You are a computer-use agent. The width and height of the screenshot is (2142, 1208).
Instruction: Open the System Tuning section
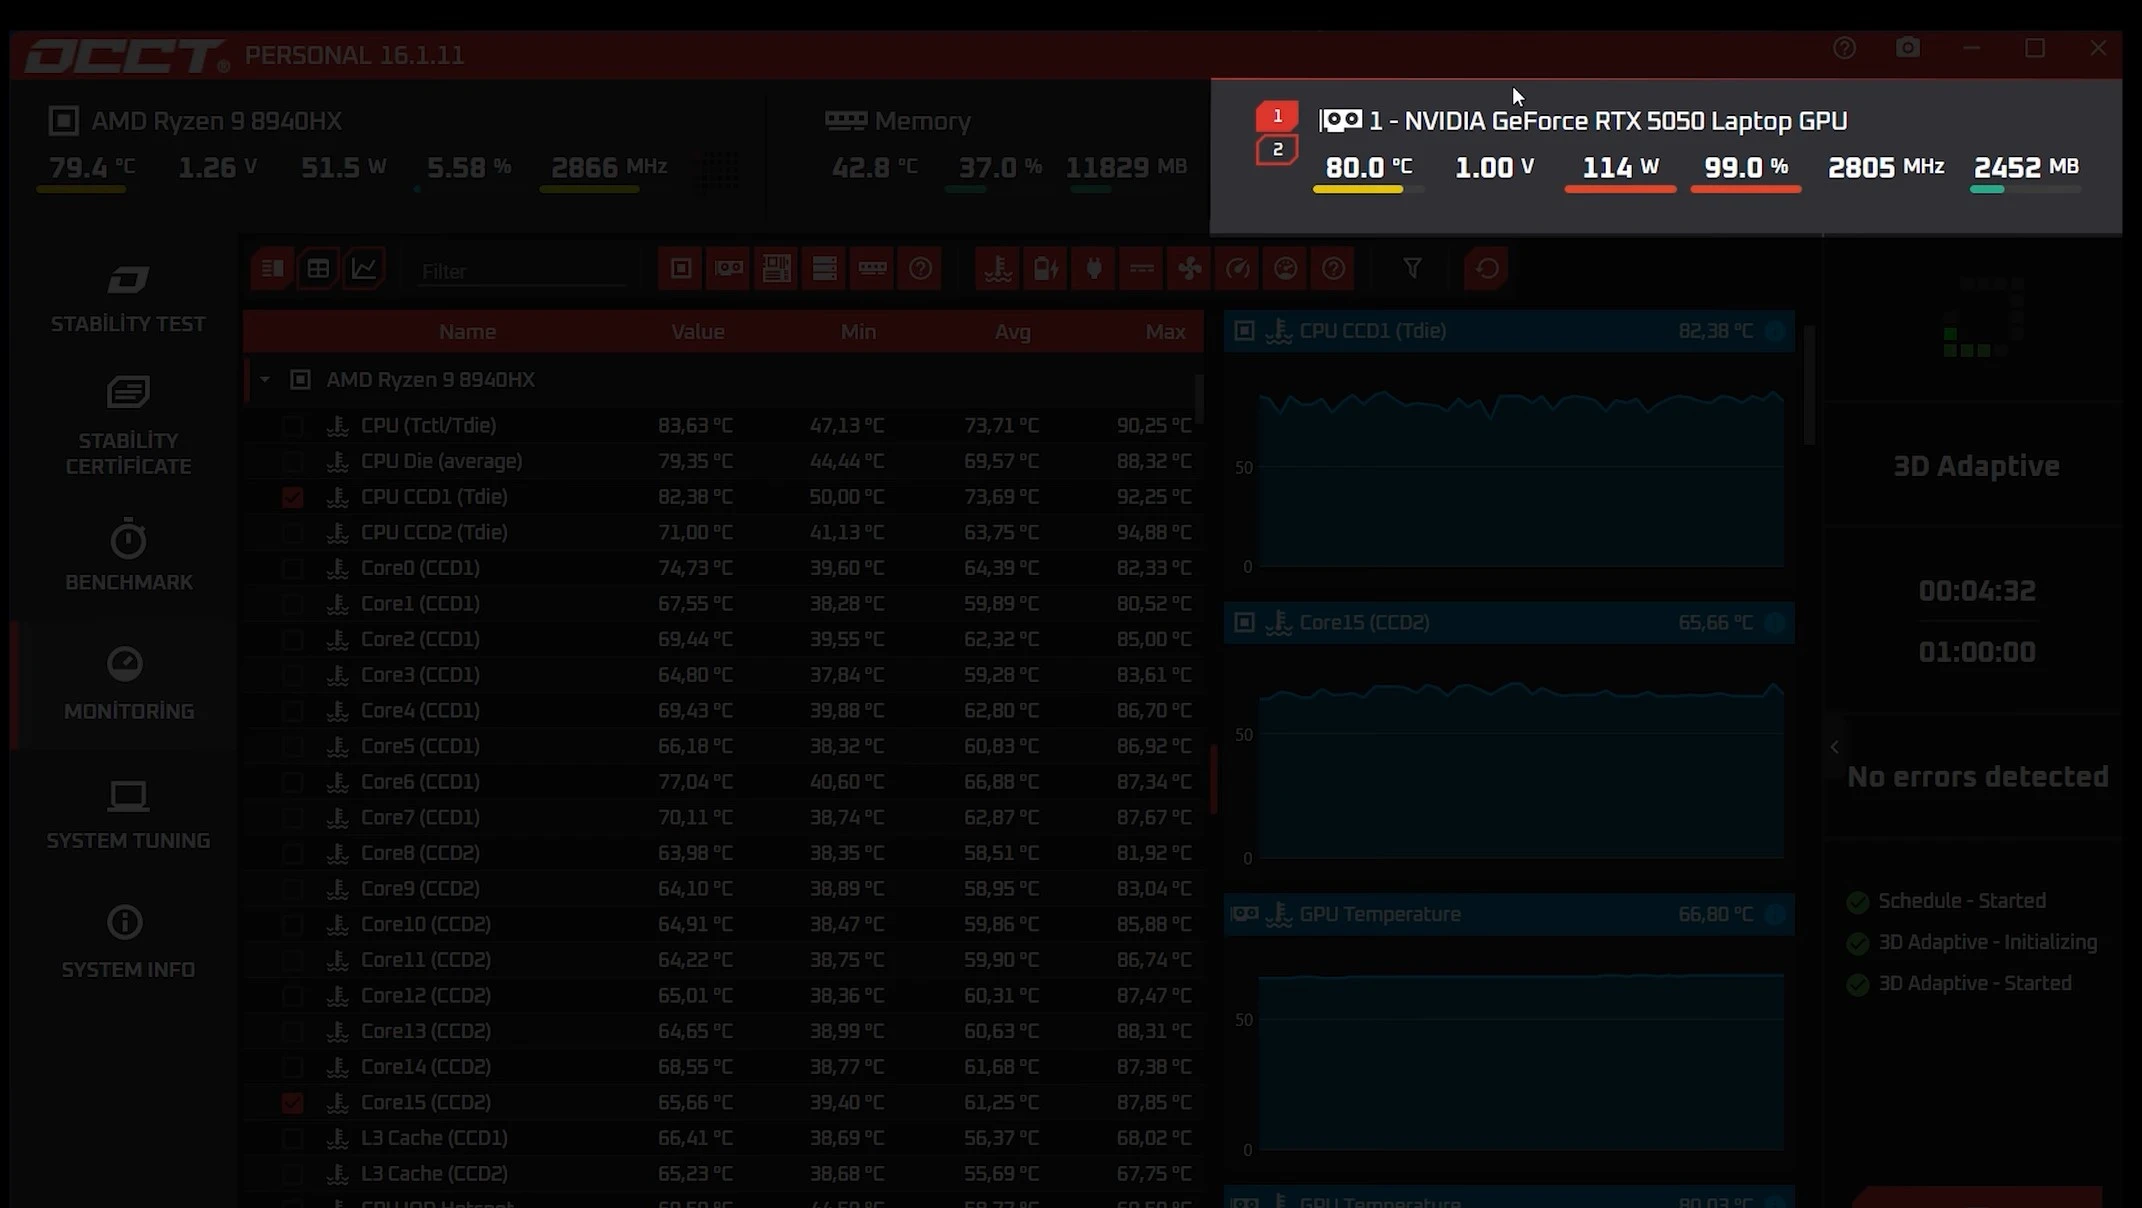tap(128, 814)
